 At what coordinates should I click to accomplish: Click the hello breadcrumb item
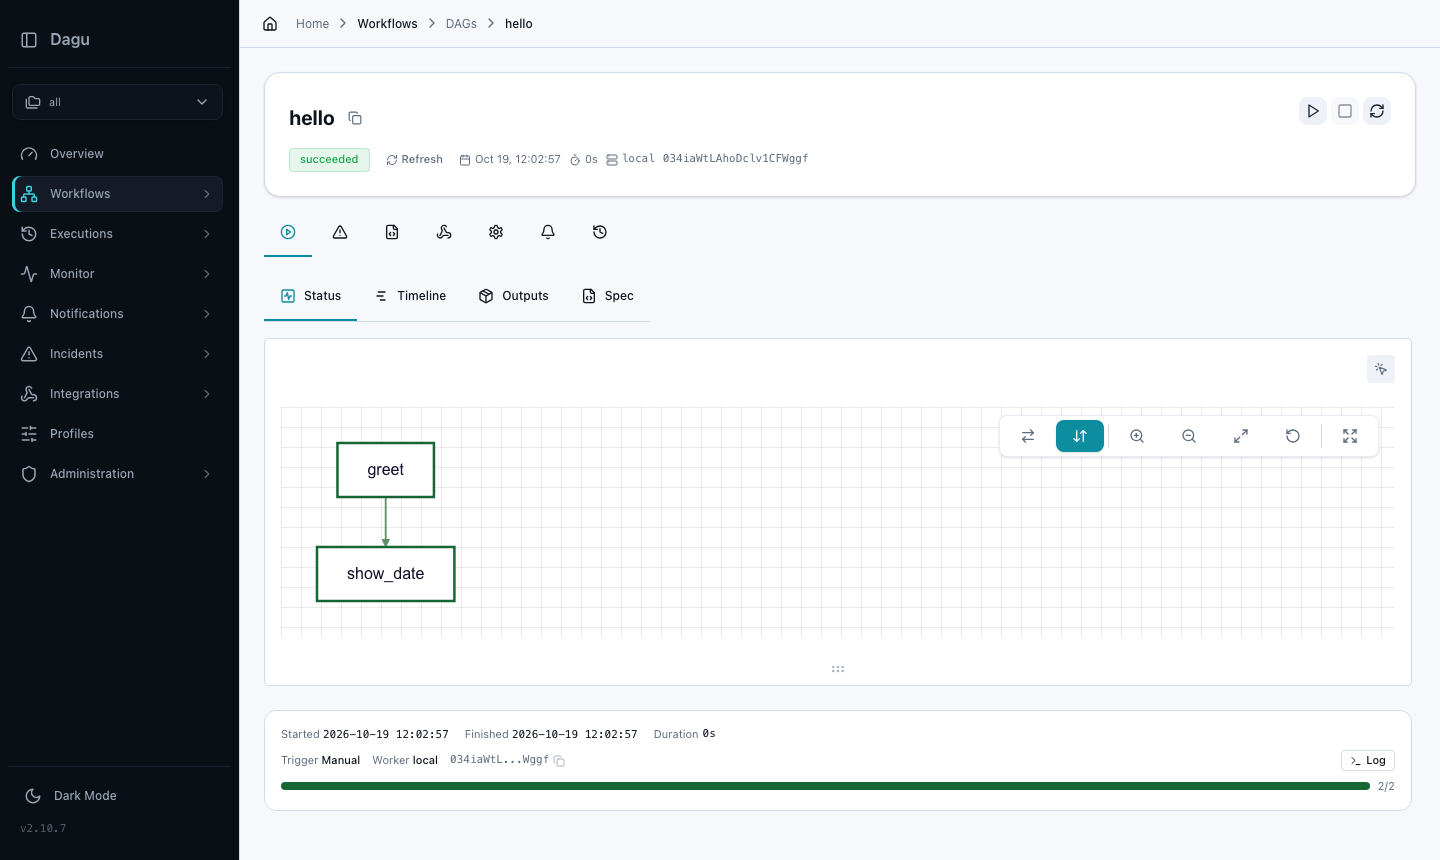coord(519,24)
